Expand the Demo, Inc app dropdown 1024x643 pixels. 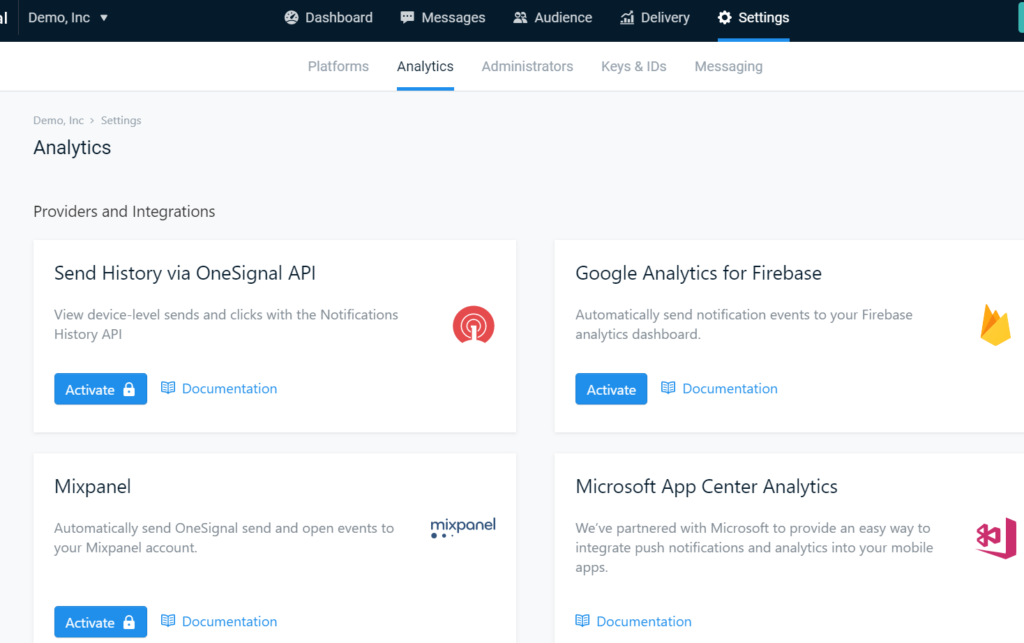pos(68,18)
